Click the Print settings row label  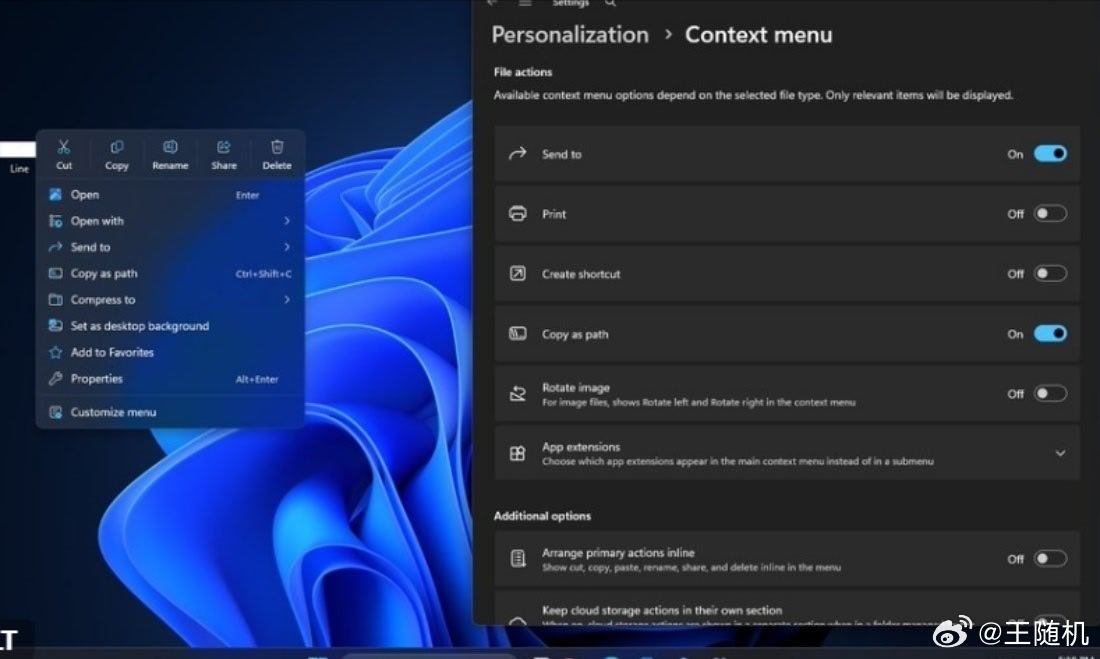click(x=554, y=214)
